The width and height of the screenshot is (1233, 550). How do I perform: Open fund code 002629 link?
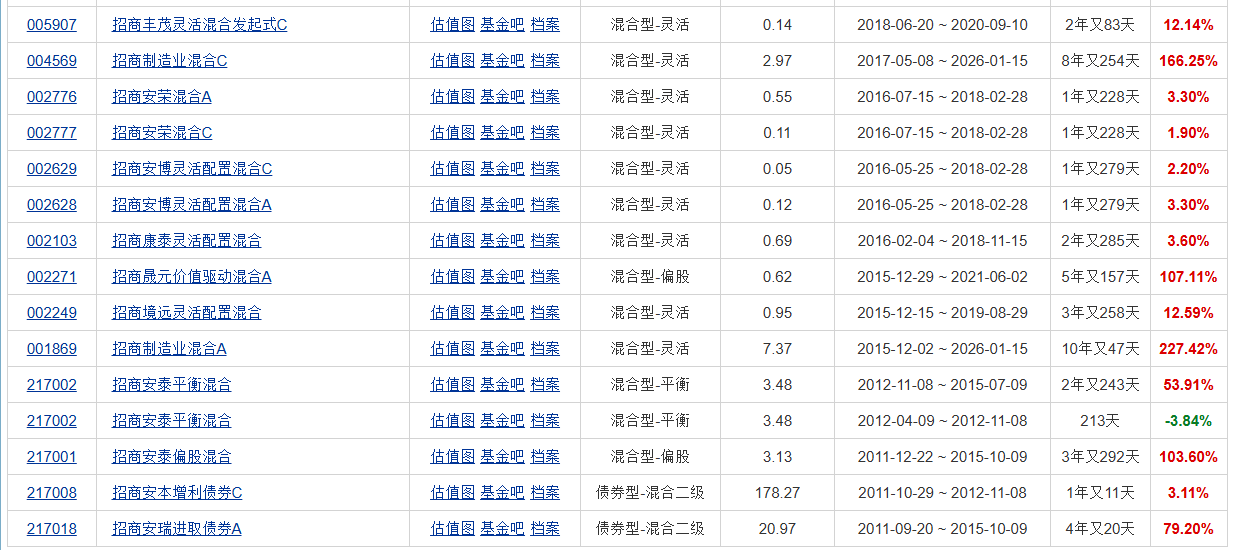51,169
